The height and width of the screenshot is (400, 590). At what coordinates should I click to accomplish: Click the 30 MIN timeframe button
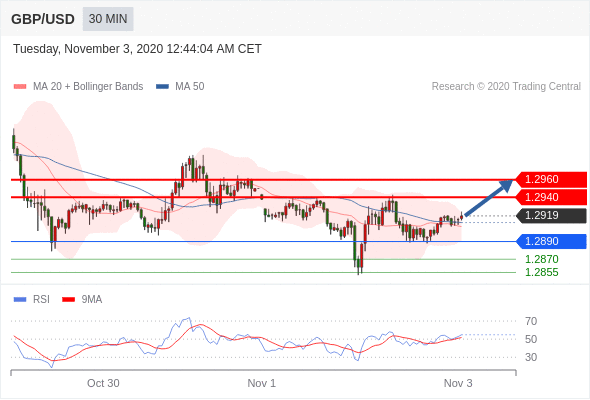click(108, 19)
